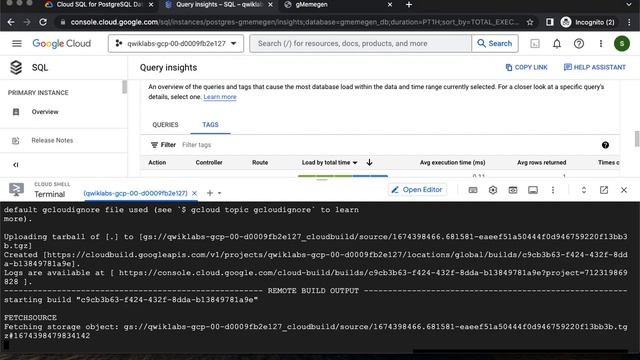Open notifications bell
The image size is (640, 360).
(x=557, y=43)
